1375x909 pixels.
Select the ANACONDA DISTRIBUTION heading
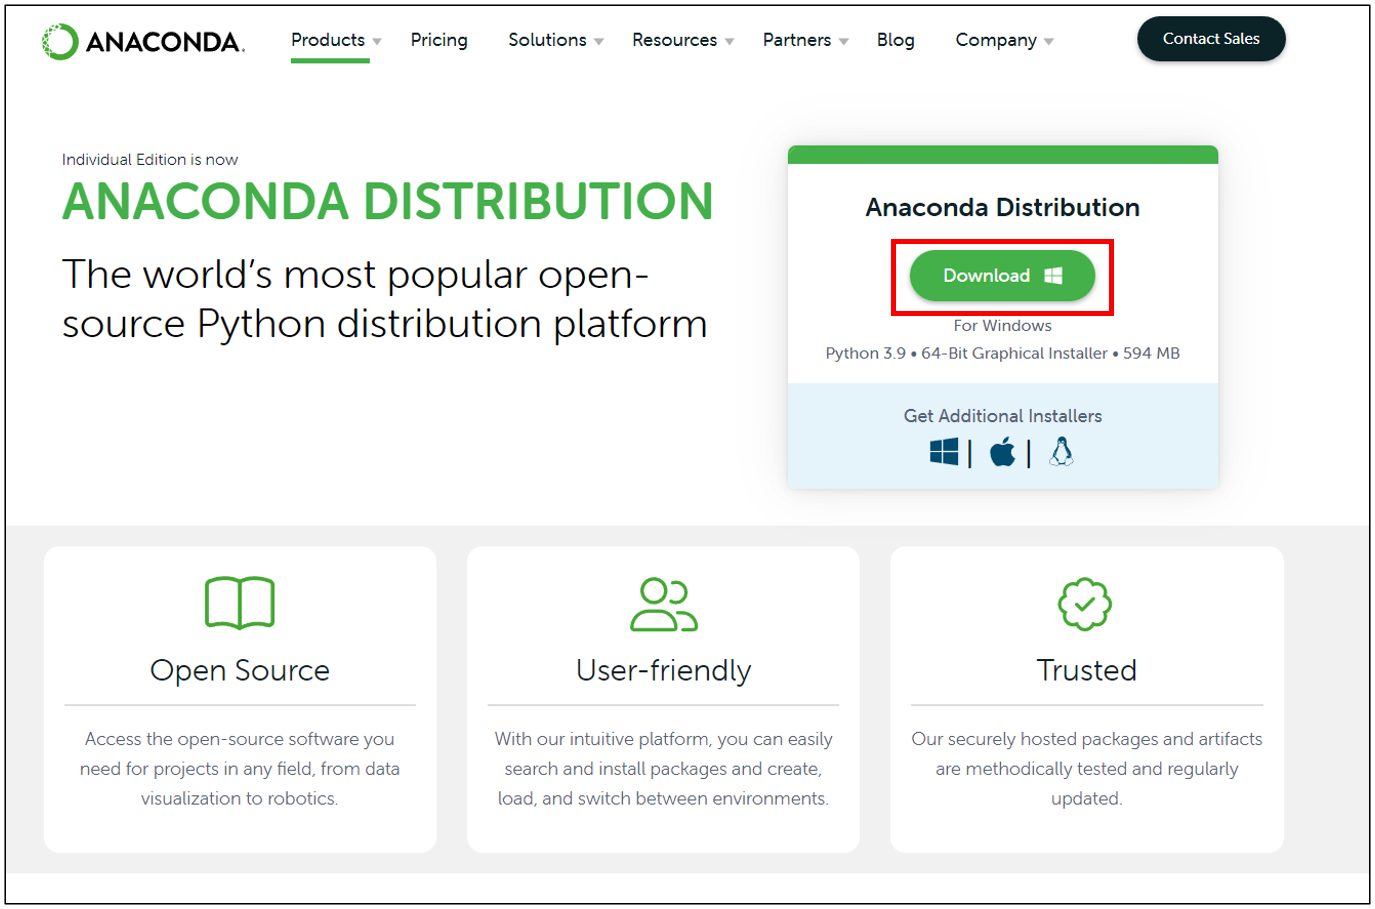click(388, 201)
